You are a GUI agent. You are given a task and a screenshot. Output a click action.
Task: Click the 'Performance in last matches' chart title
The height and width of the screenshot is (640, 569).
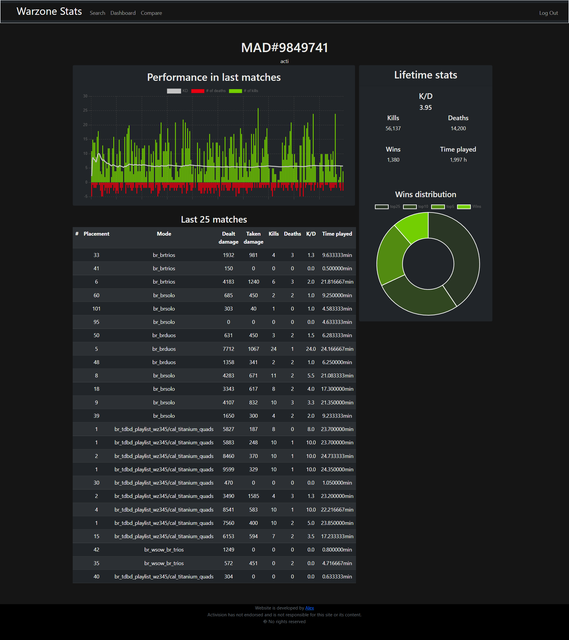214,78
